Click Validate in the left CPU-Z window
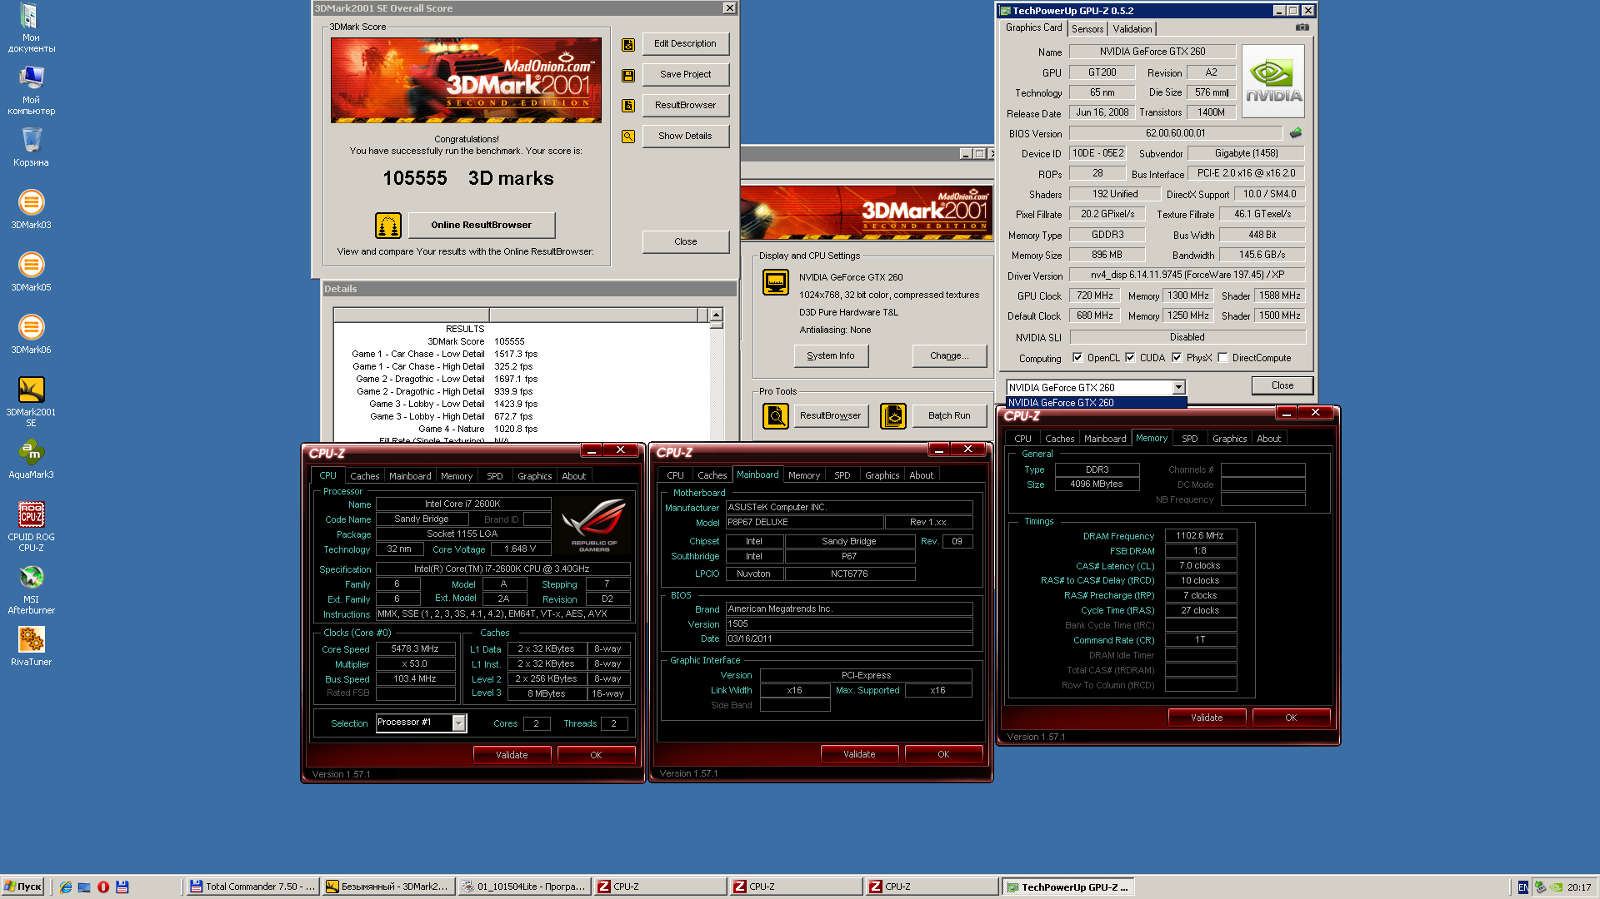This screenshot has height=899, width=1600. (512, 755)
